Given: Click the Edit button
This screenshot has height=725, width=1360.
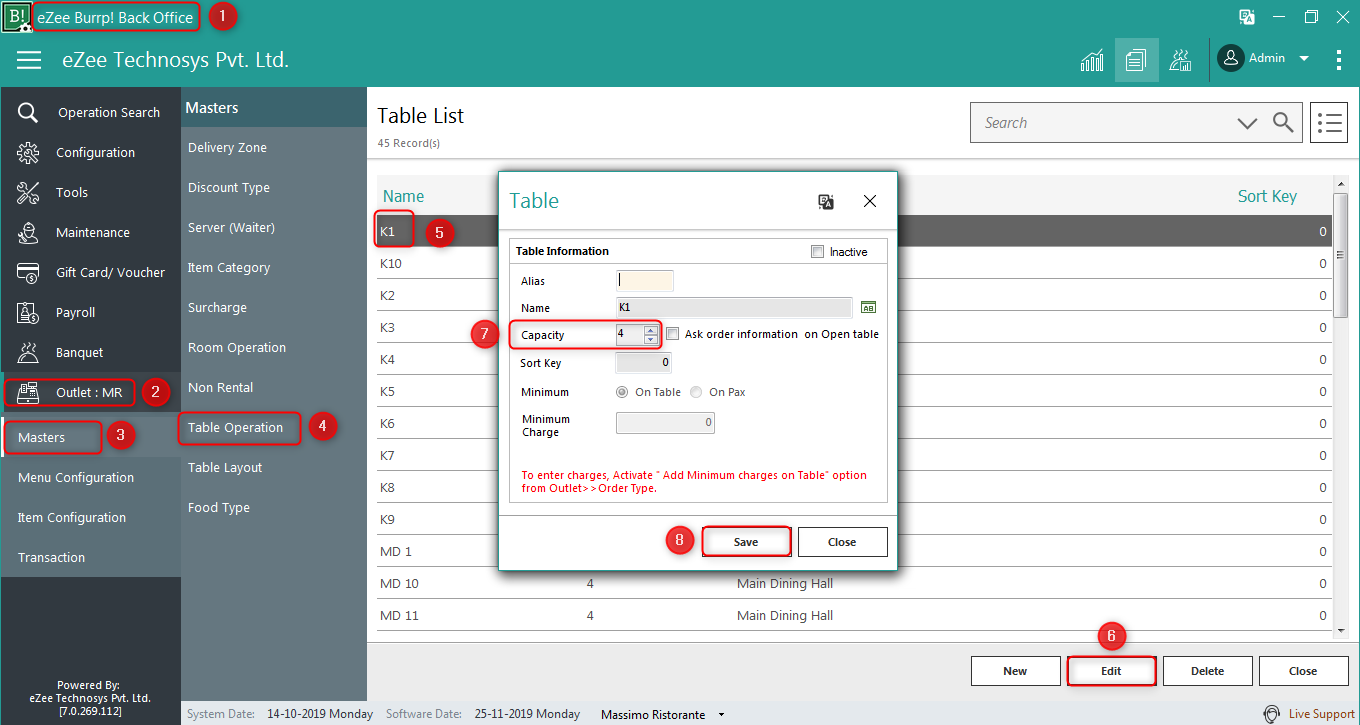Looking at the screenshot, I should point(1111,671).
